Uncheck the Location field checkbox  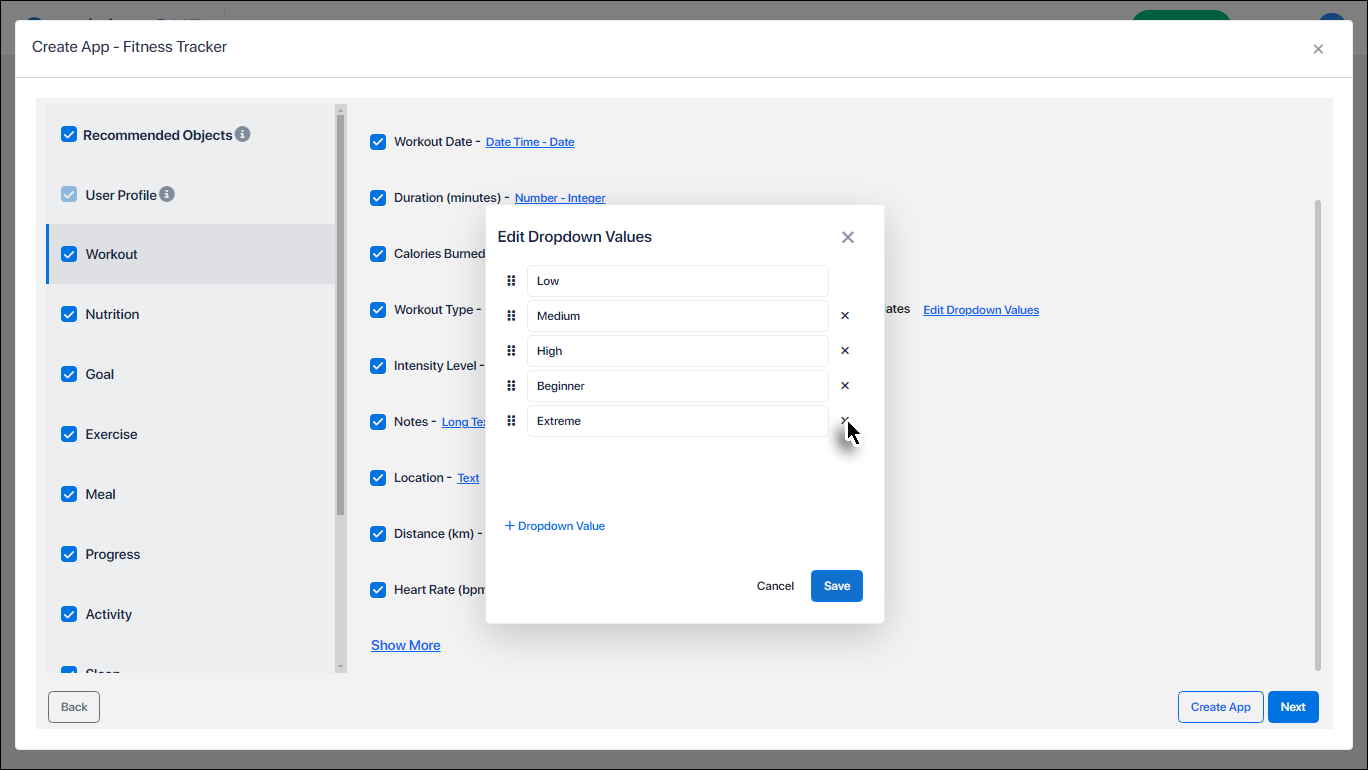tap(378, 478)
